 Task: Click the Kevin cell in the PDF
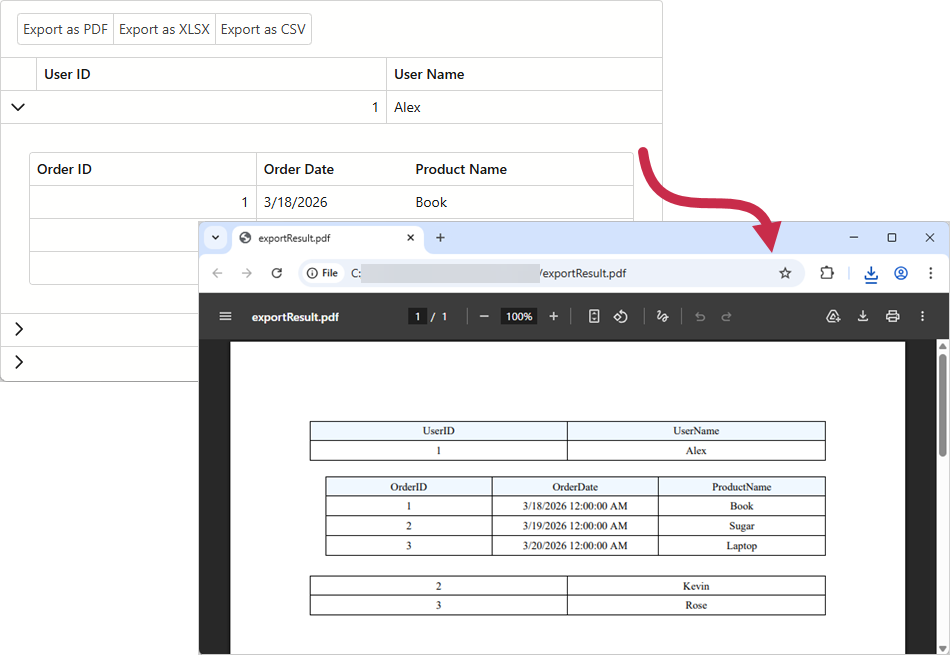696,586
